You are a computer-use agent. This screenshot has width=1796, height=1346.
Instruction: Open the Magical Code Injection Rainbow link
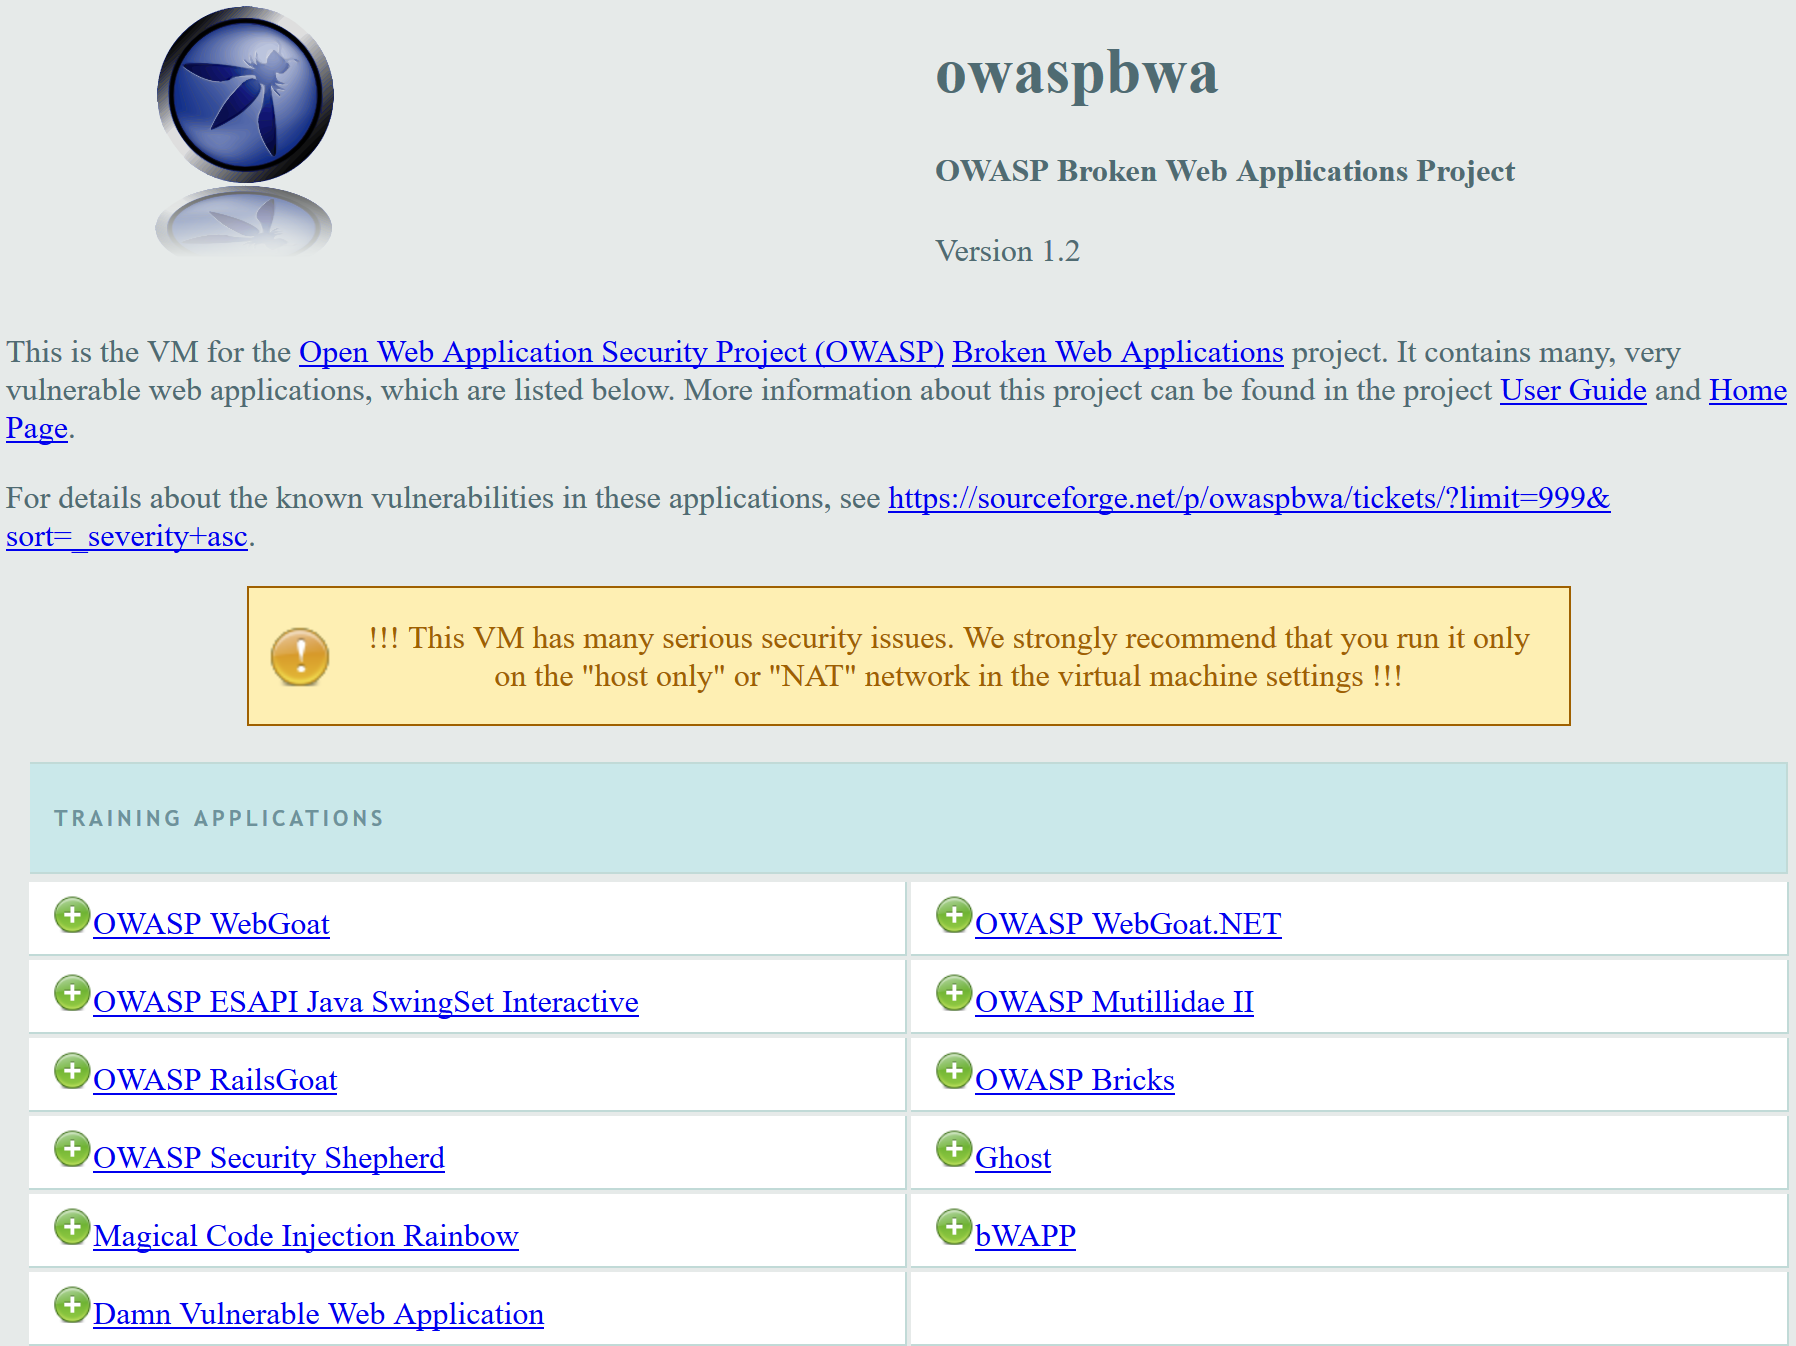coord(306,1235)
